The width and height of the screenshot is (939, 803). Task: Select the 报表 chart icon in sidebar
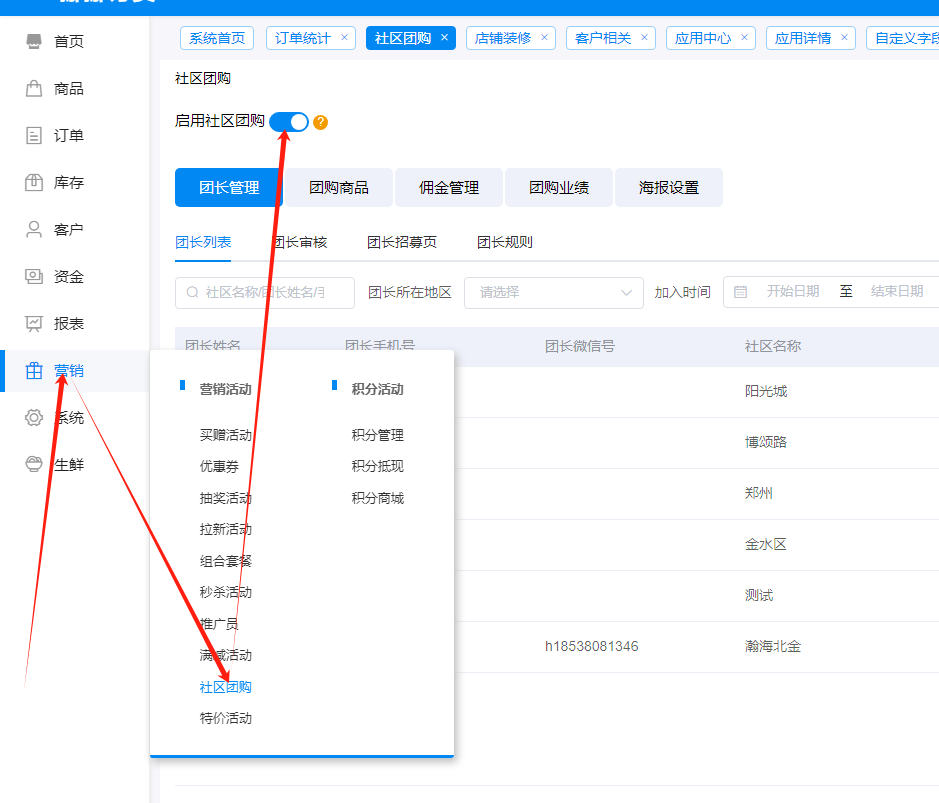[34, 324]
